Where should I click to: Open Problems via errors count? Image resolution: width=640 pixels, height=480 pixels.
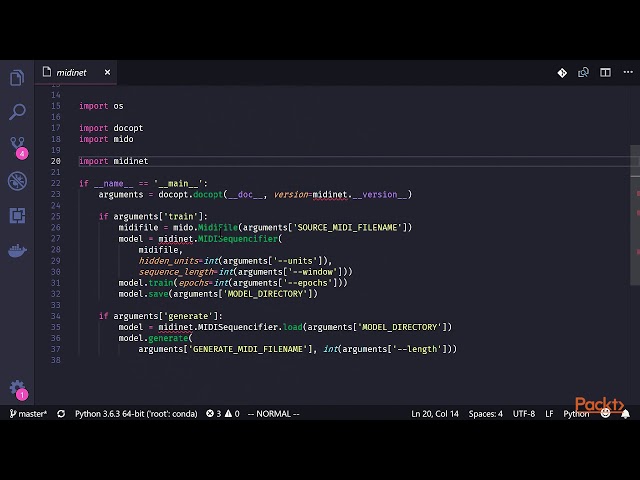tap(213, 414)
